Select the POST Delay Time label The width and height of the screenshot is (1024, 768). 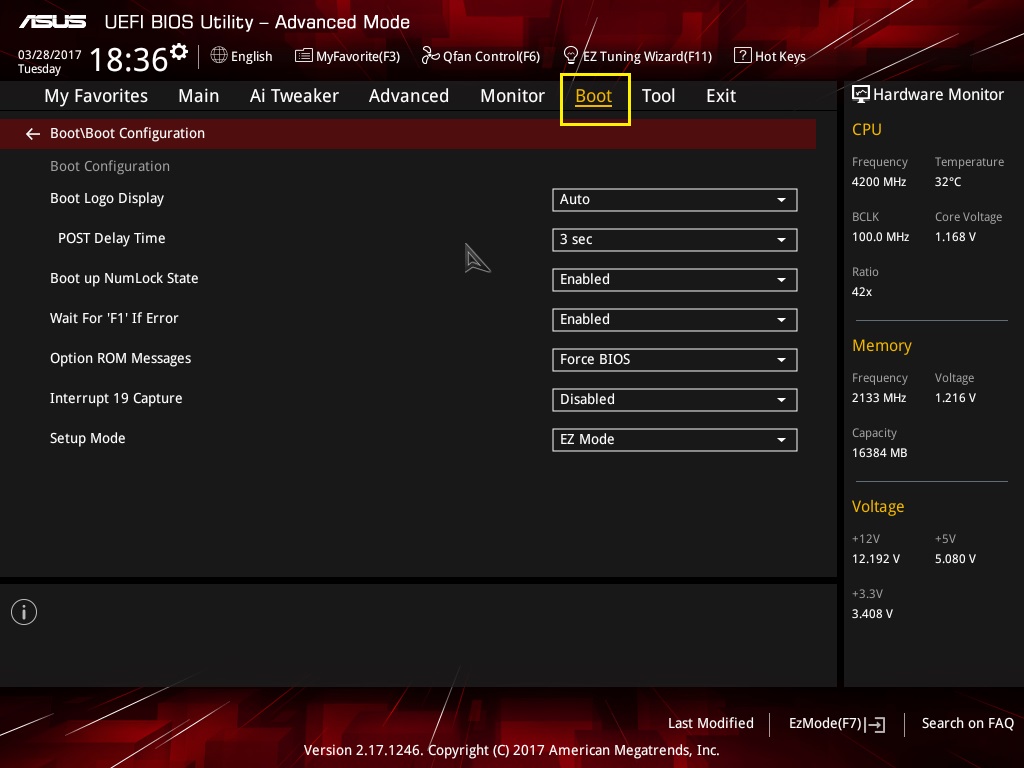pos(112,238)
